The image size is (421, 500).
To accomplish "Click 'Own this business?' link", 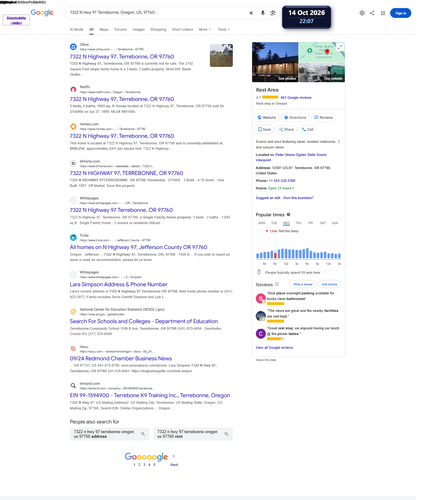I will coord(298,198).
